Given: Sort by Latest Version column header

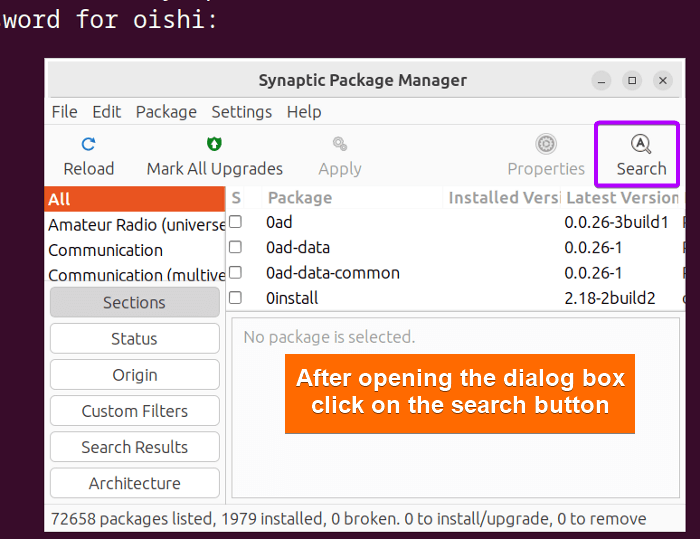Looking at the screenshot, I should 622,198.
